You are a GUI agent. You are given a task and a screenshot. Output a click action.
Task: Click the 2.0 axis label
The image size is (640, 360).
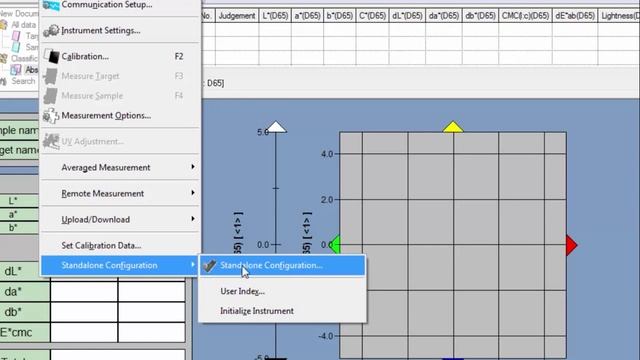(327, 200)
